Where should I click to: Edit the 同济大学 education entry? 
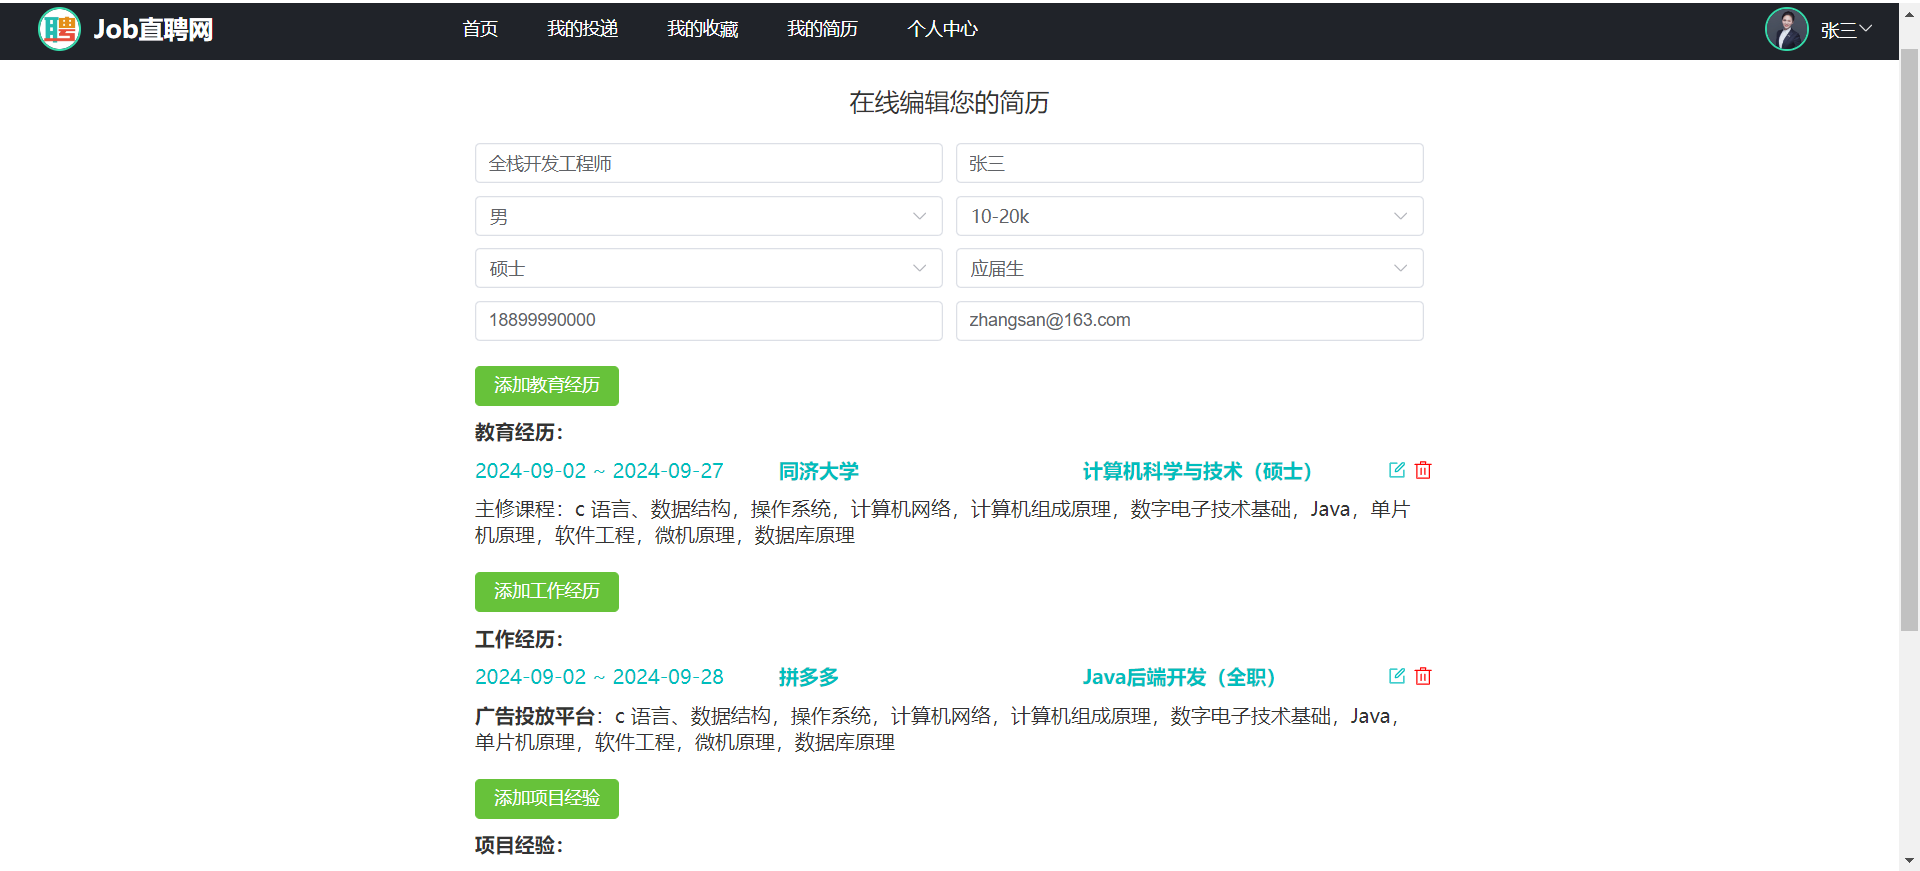pyautogui.click(x=1397, y=470)
